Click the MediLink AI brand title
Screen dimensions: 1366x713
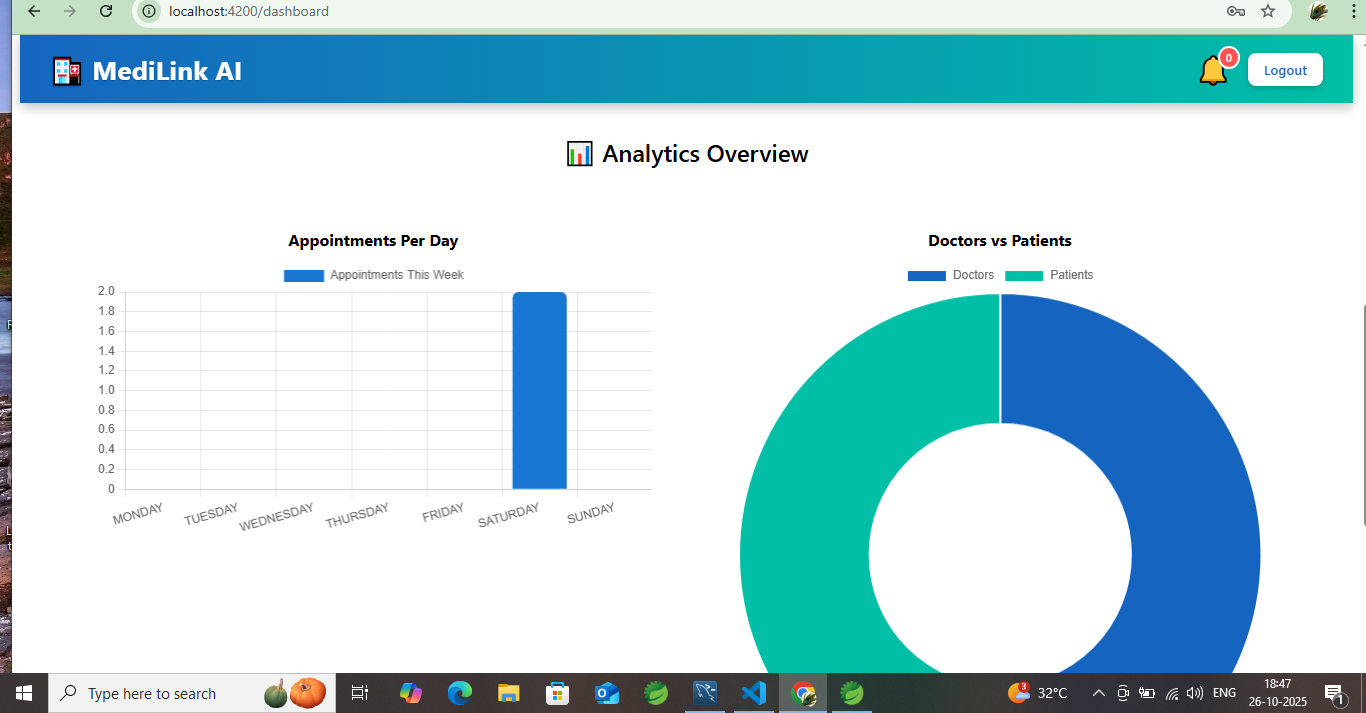[167, 71]
